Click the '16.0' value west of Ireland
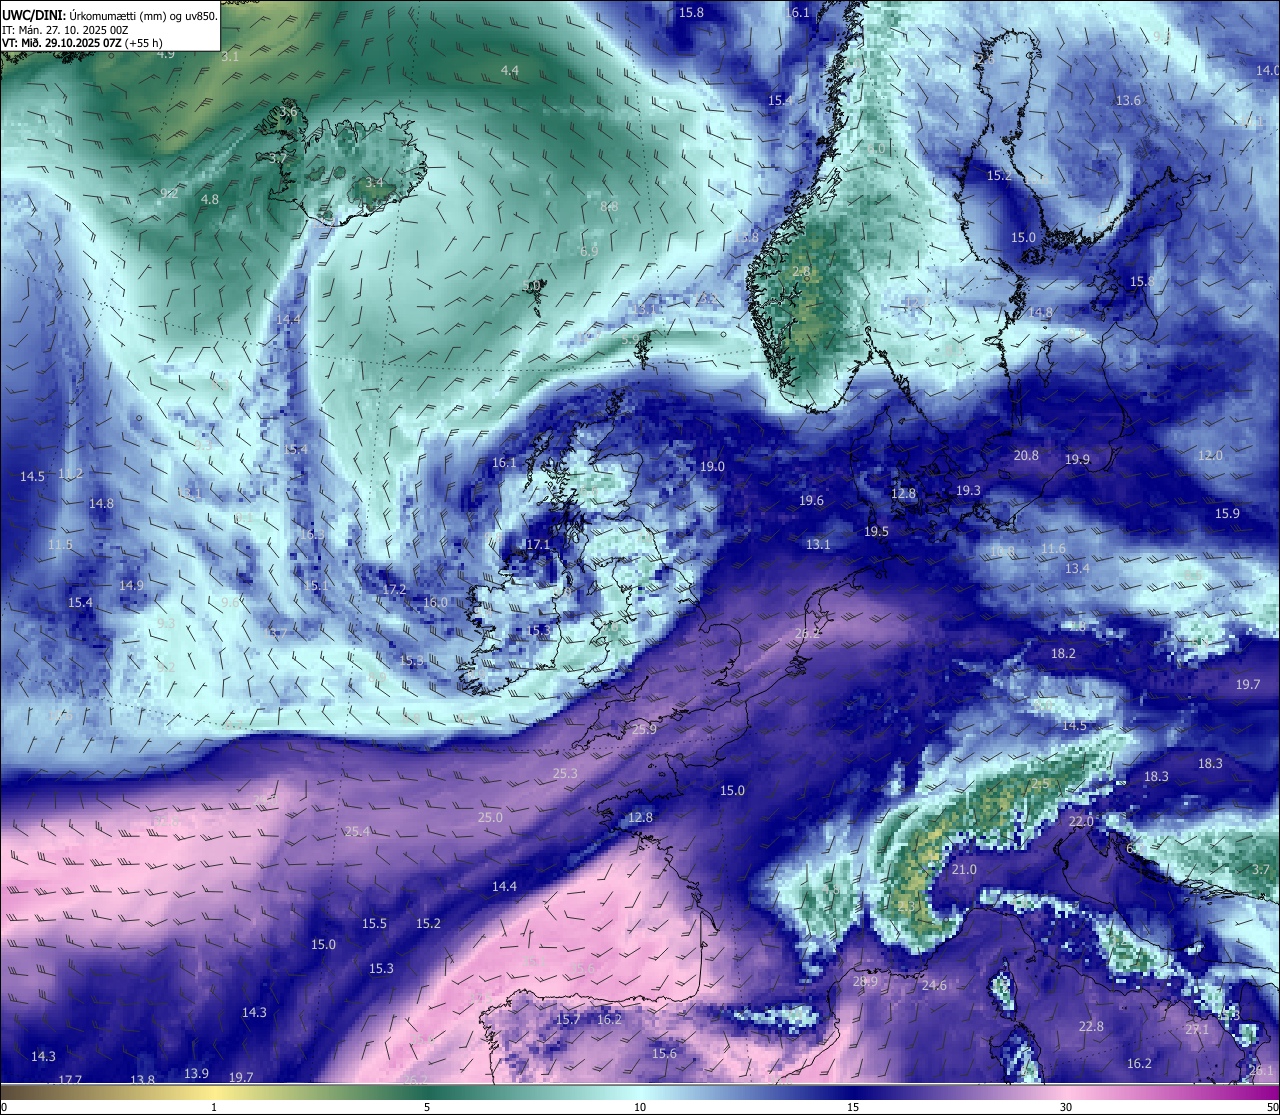 [x=435, y=602]
